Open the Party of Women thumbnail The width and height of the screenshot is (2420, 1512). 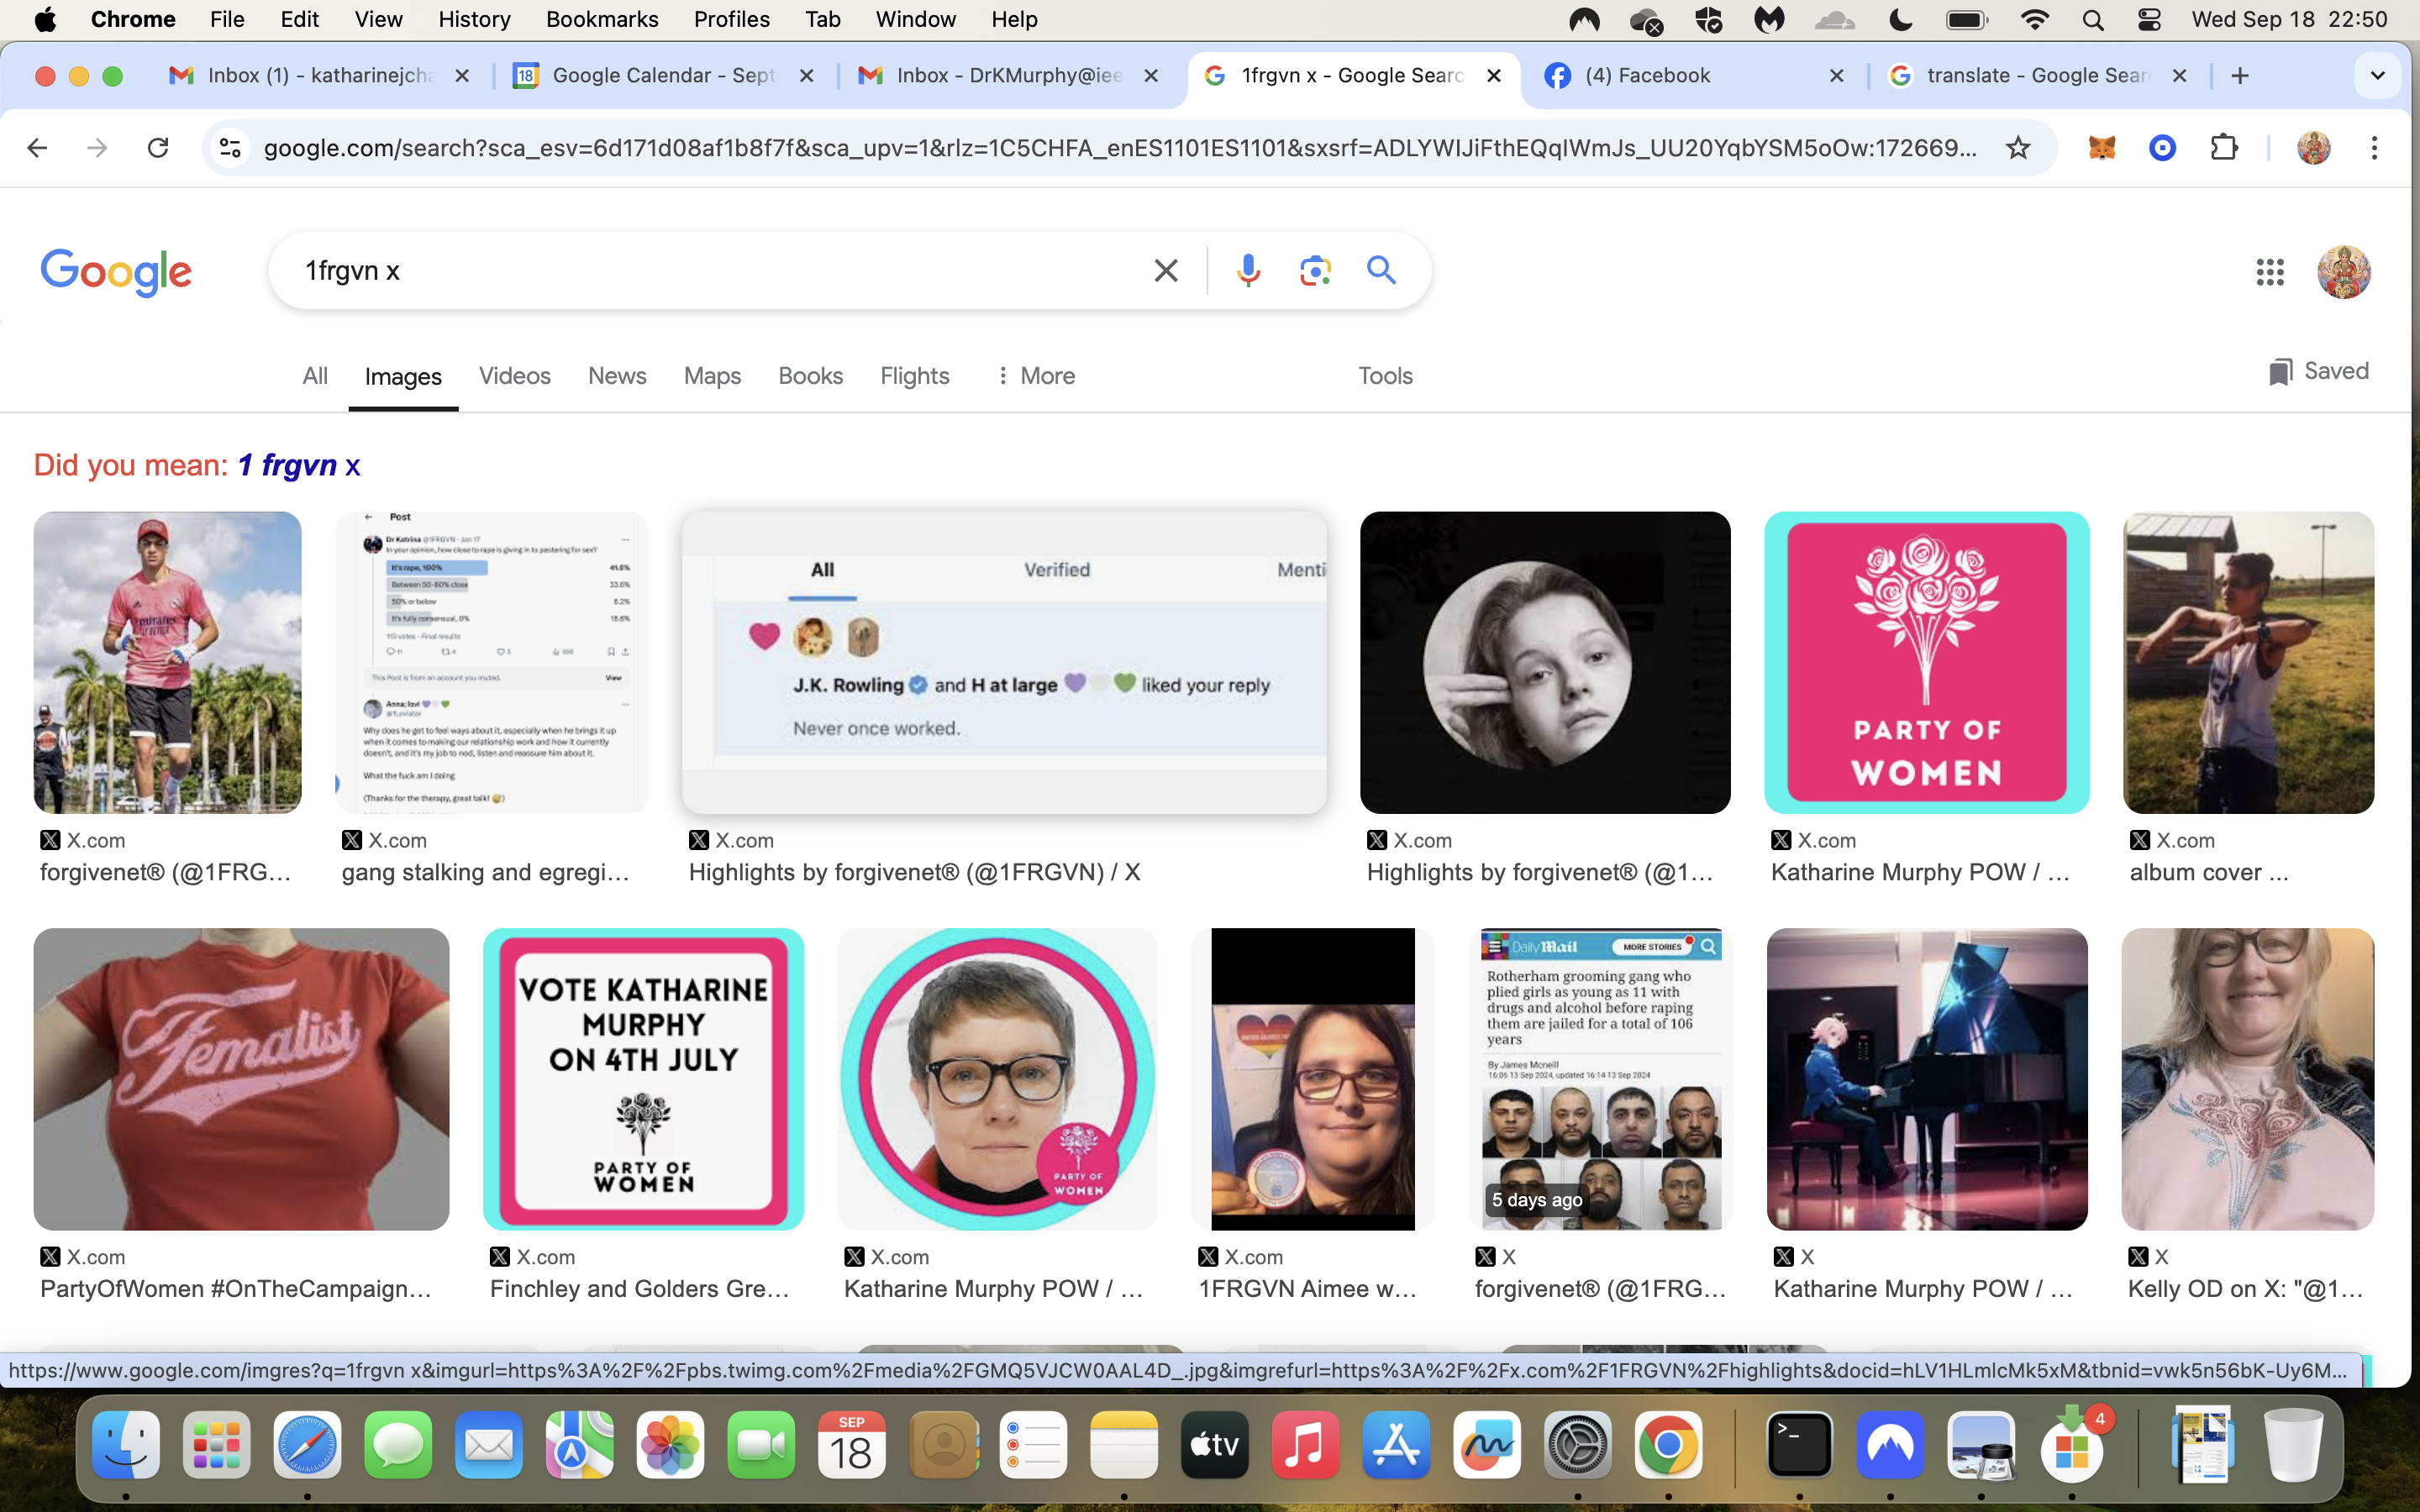[x=1926, y=662]
